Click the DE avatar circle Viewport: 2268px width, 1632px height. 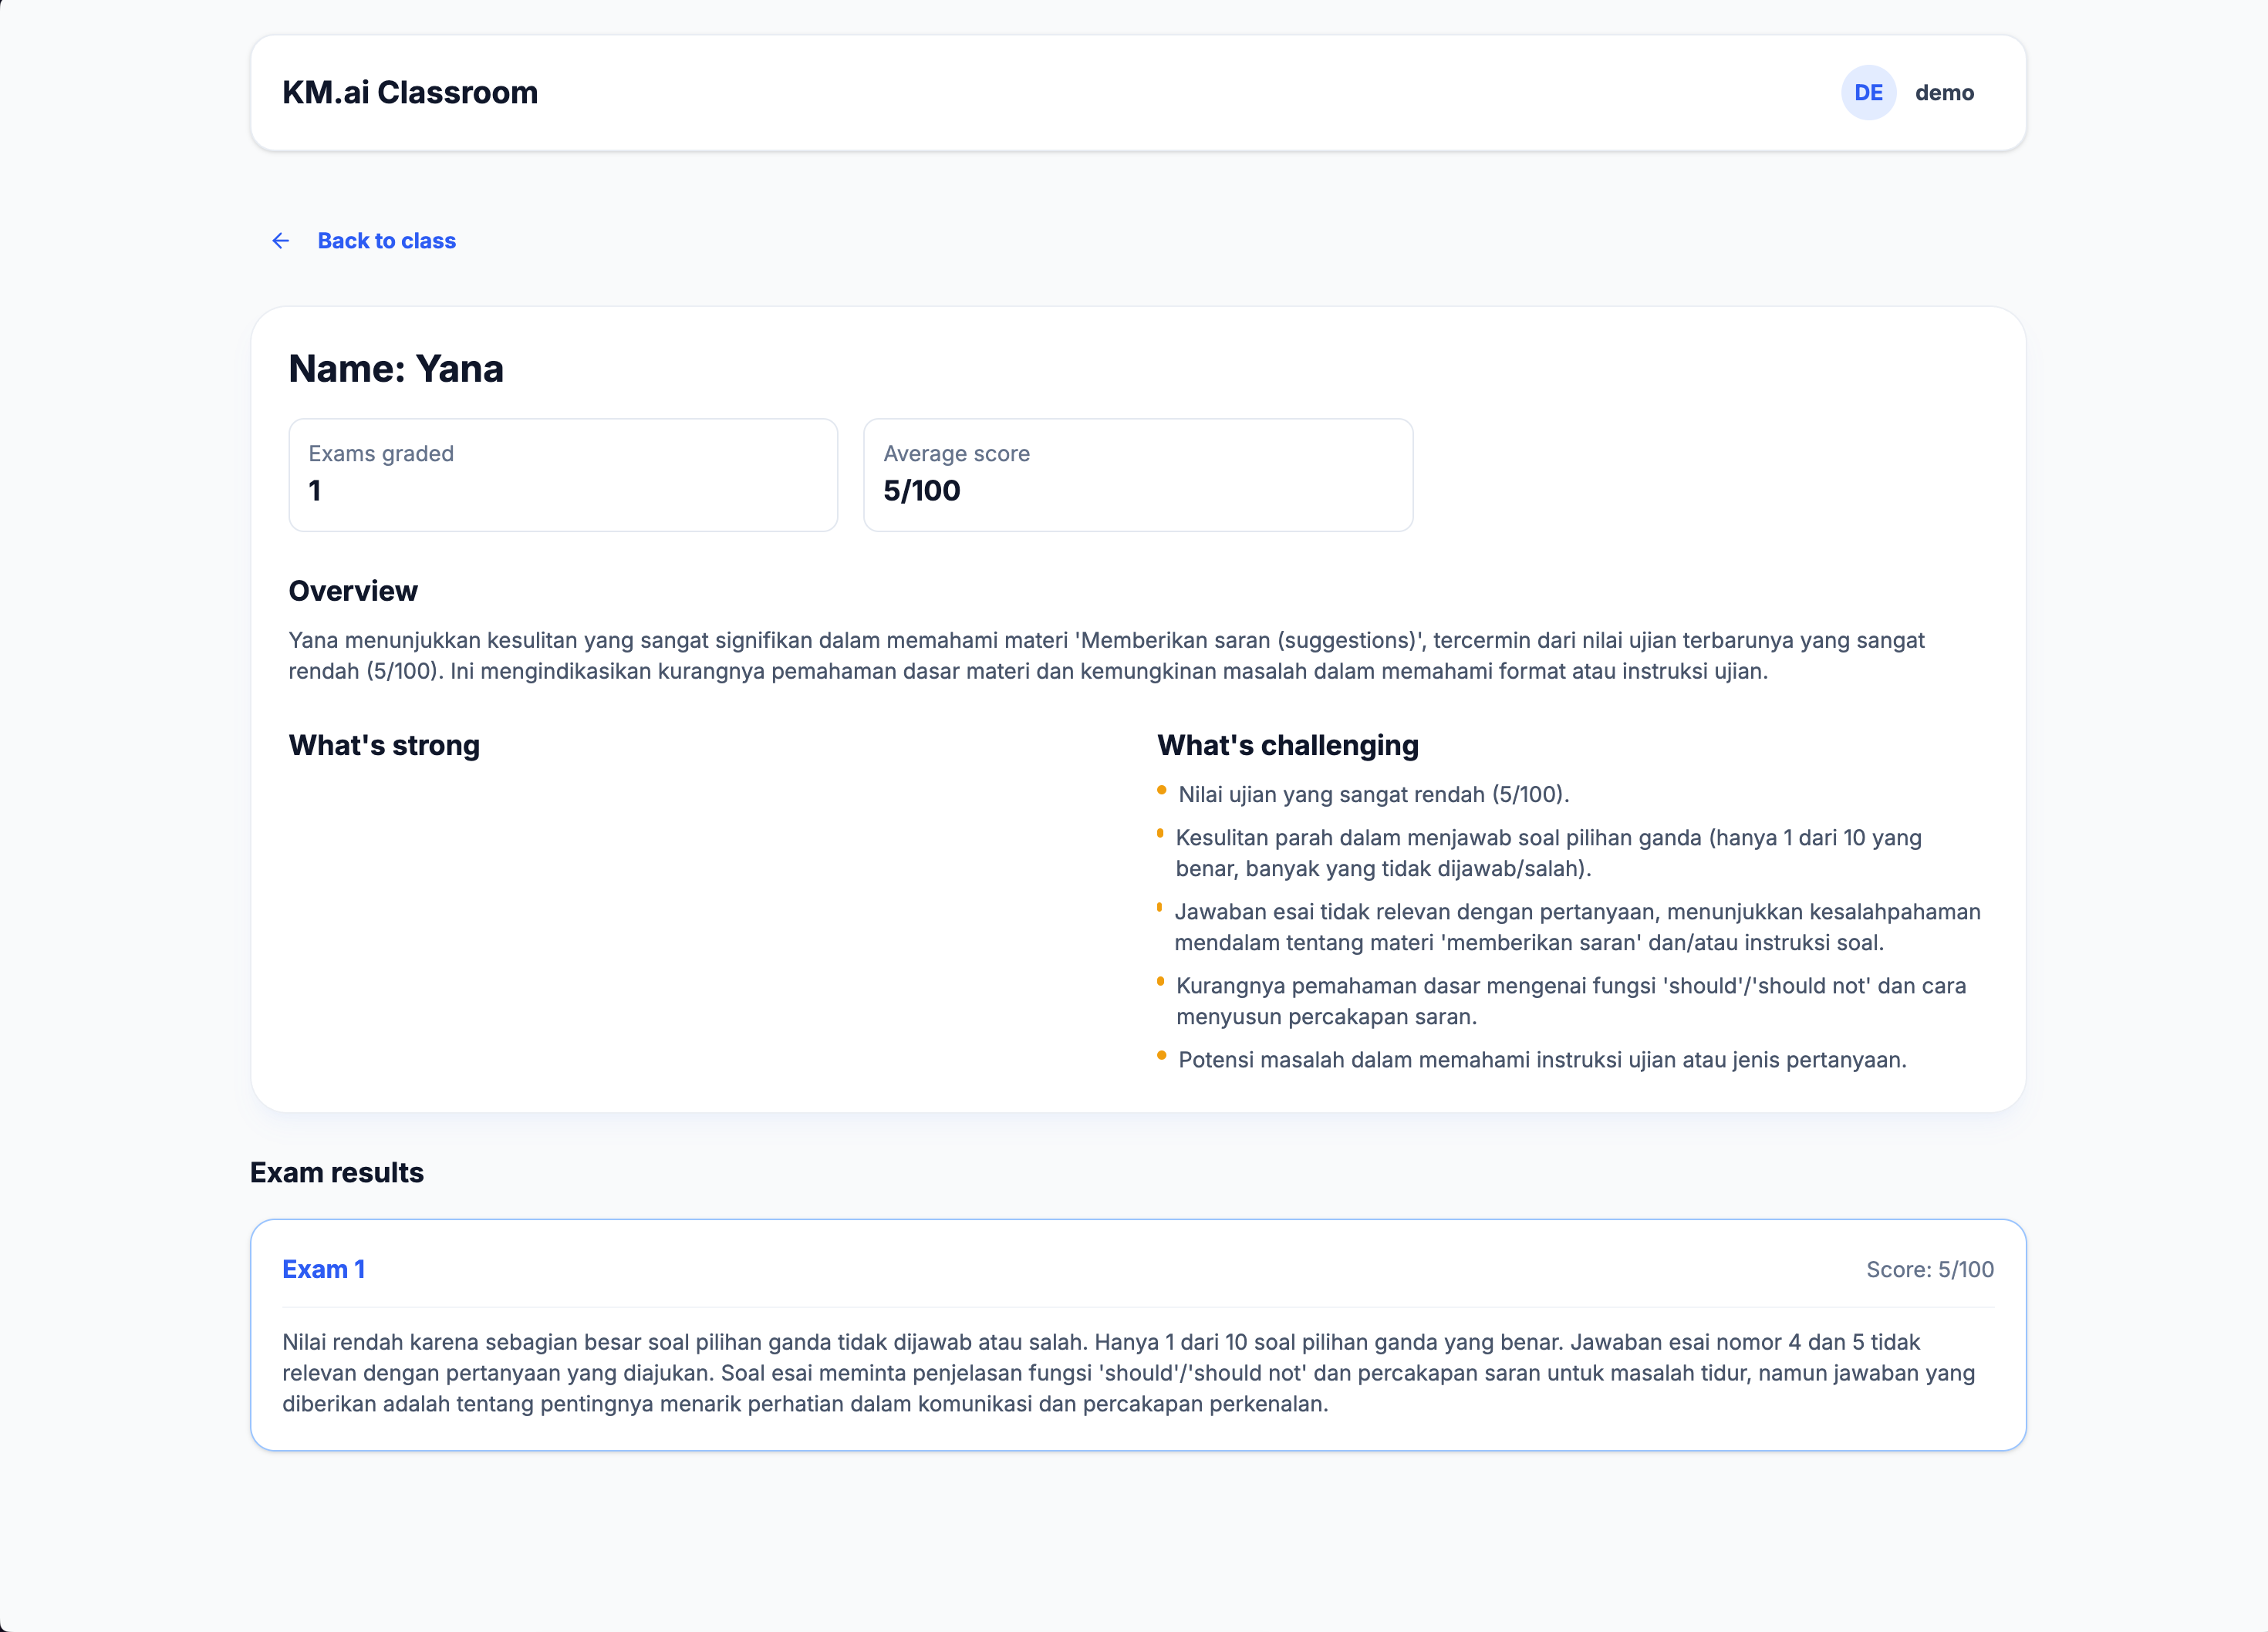point(1868,93)
